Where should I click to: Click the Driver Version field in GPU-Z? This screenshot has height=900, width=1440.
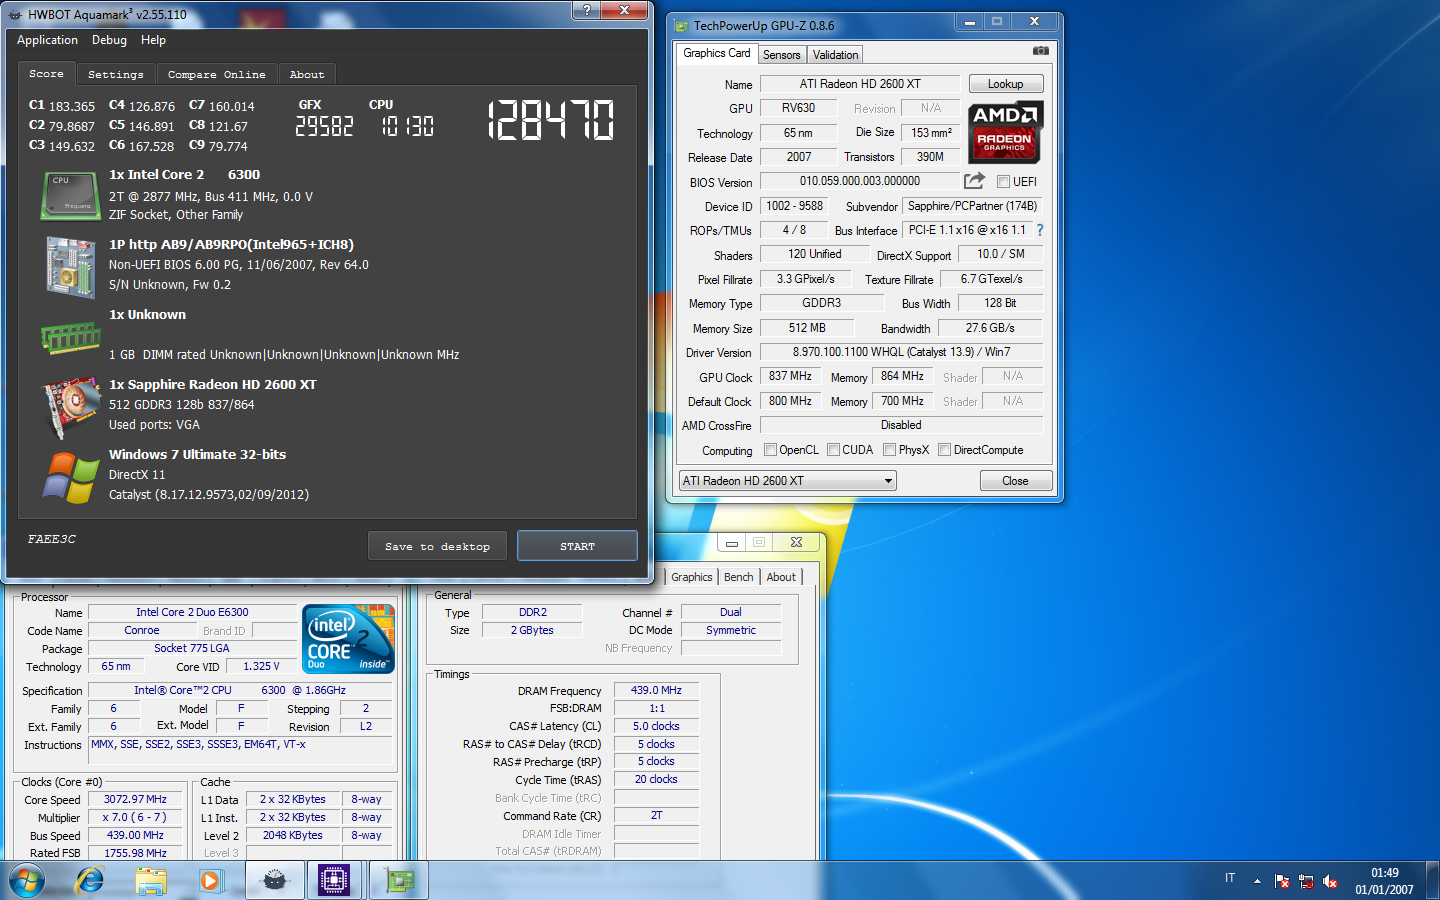902,352
